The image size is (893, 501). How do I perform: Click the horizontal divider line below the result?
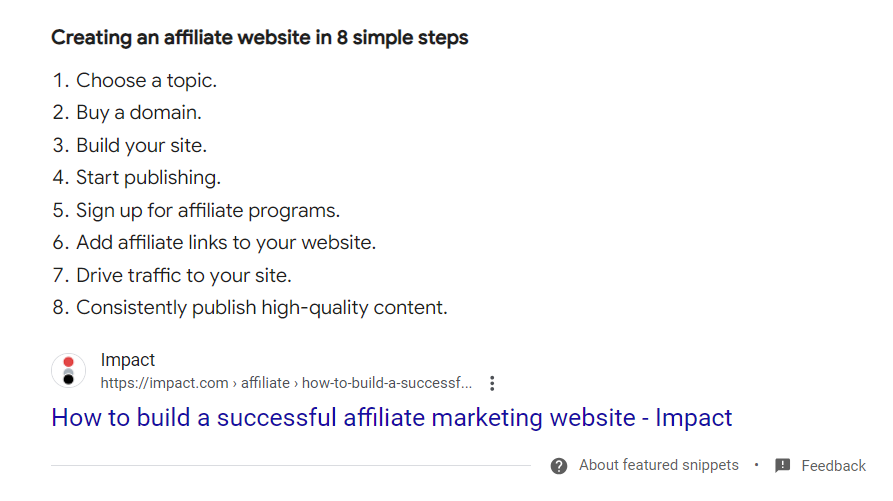(x=290, y=465)
